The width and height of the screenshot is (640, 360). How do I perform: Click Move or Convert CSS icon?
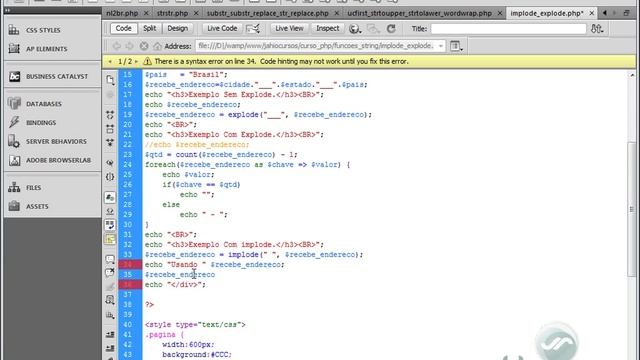[x=110, y=315]
